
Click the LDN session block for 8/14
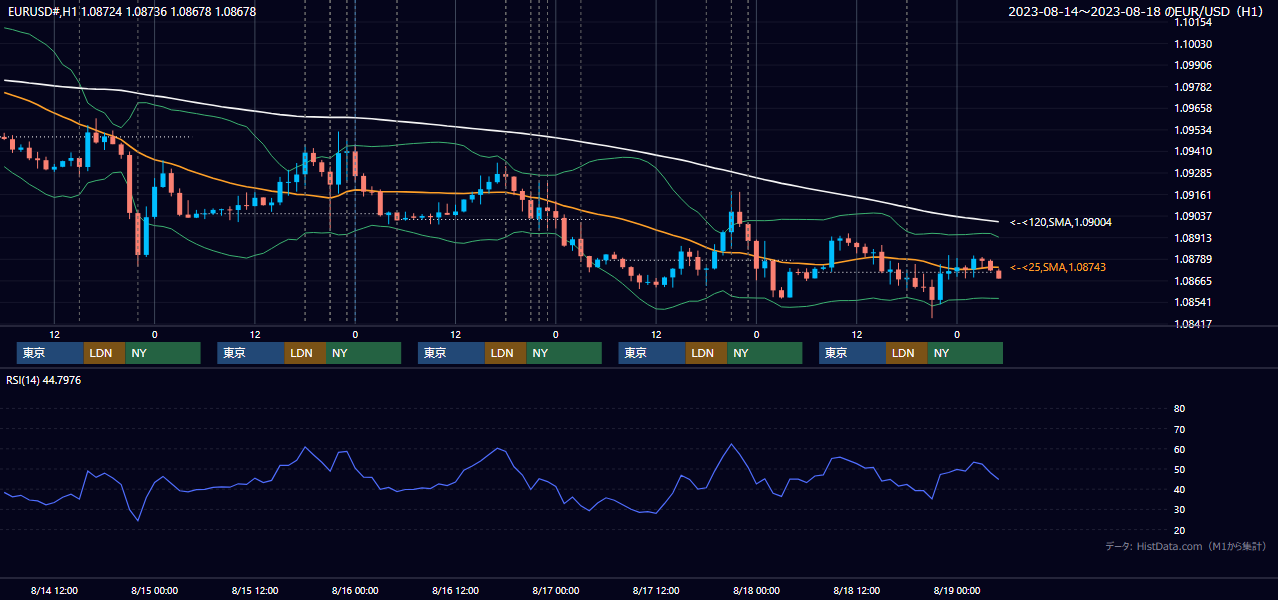(104, 353)
